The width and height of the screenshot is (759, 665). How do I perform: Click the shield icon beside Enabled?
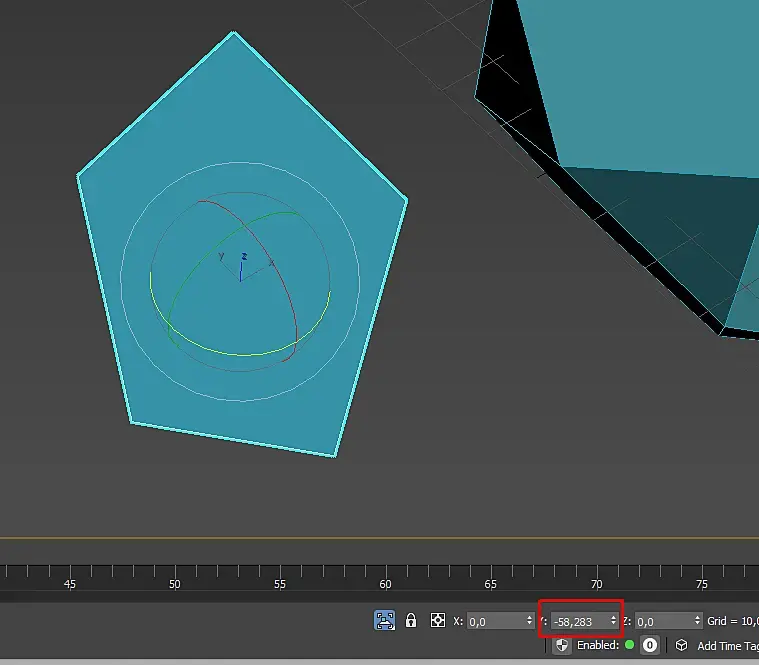[562, 646]
